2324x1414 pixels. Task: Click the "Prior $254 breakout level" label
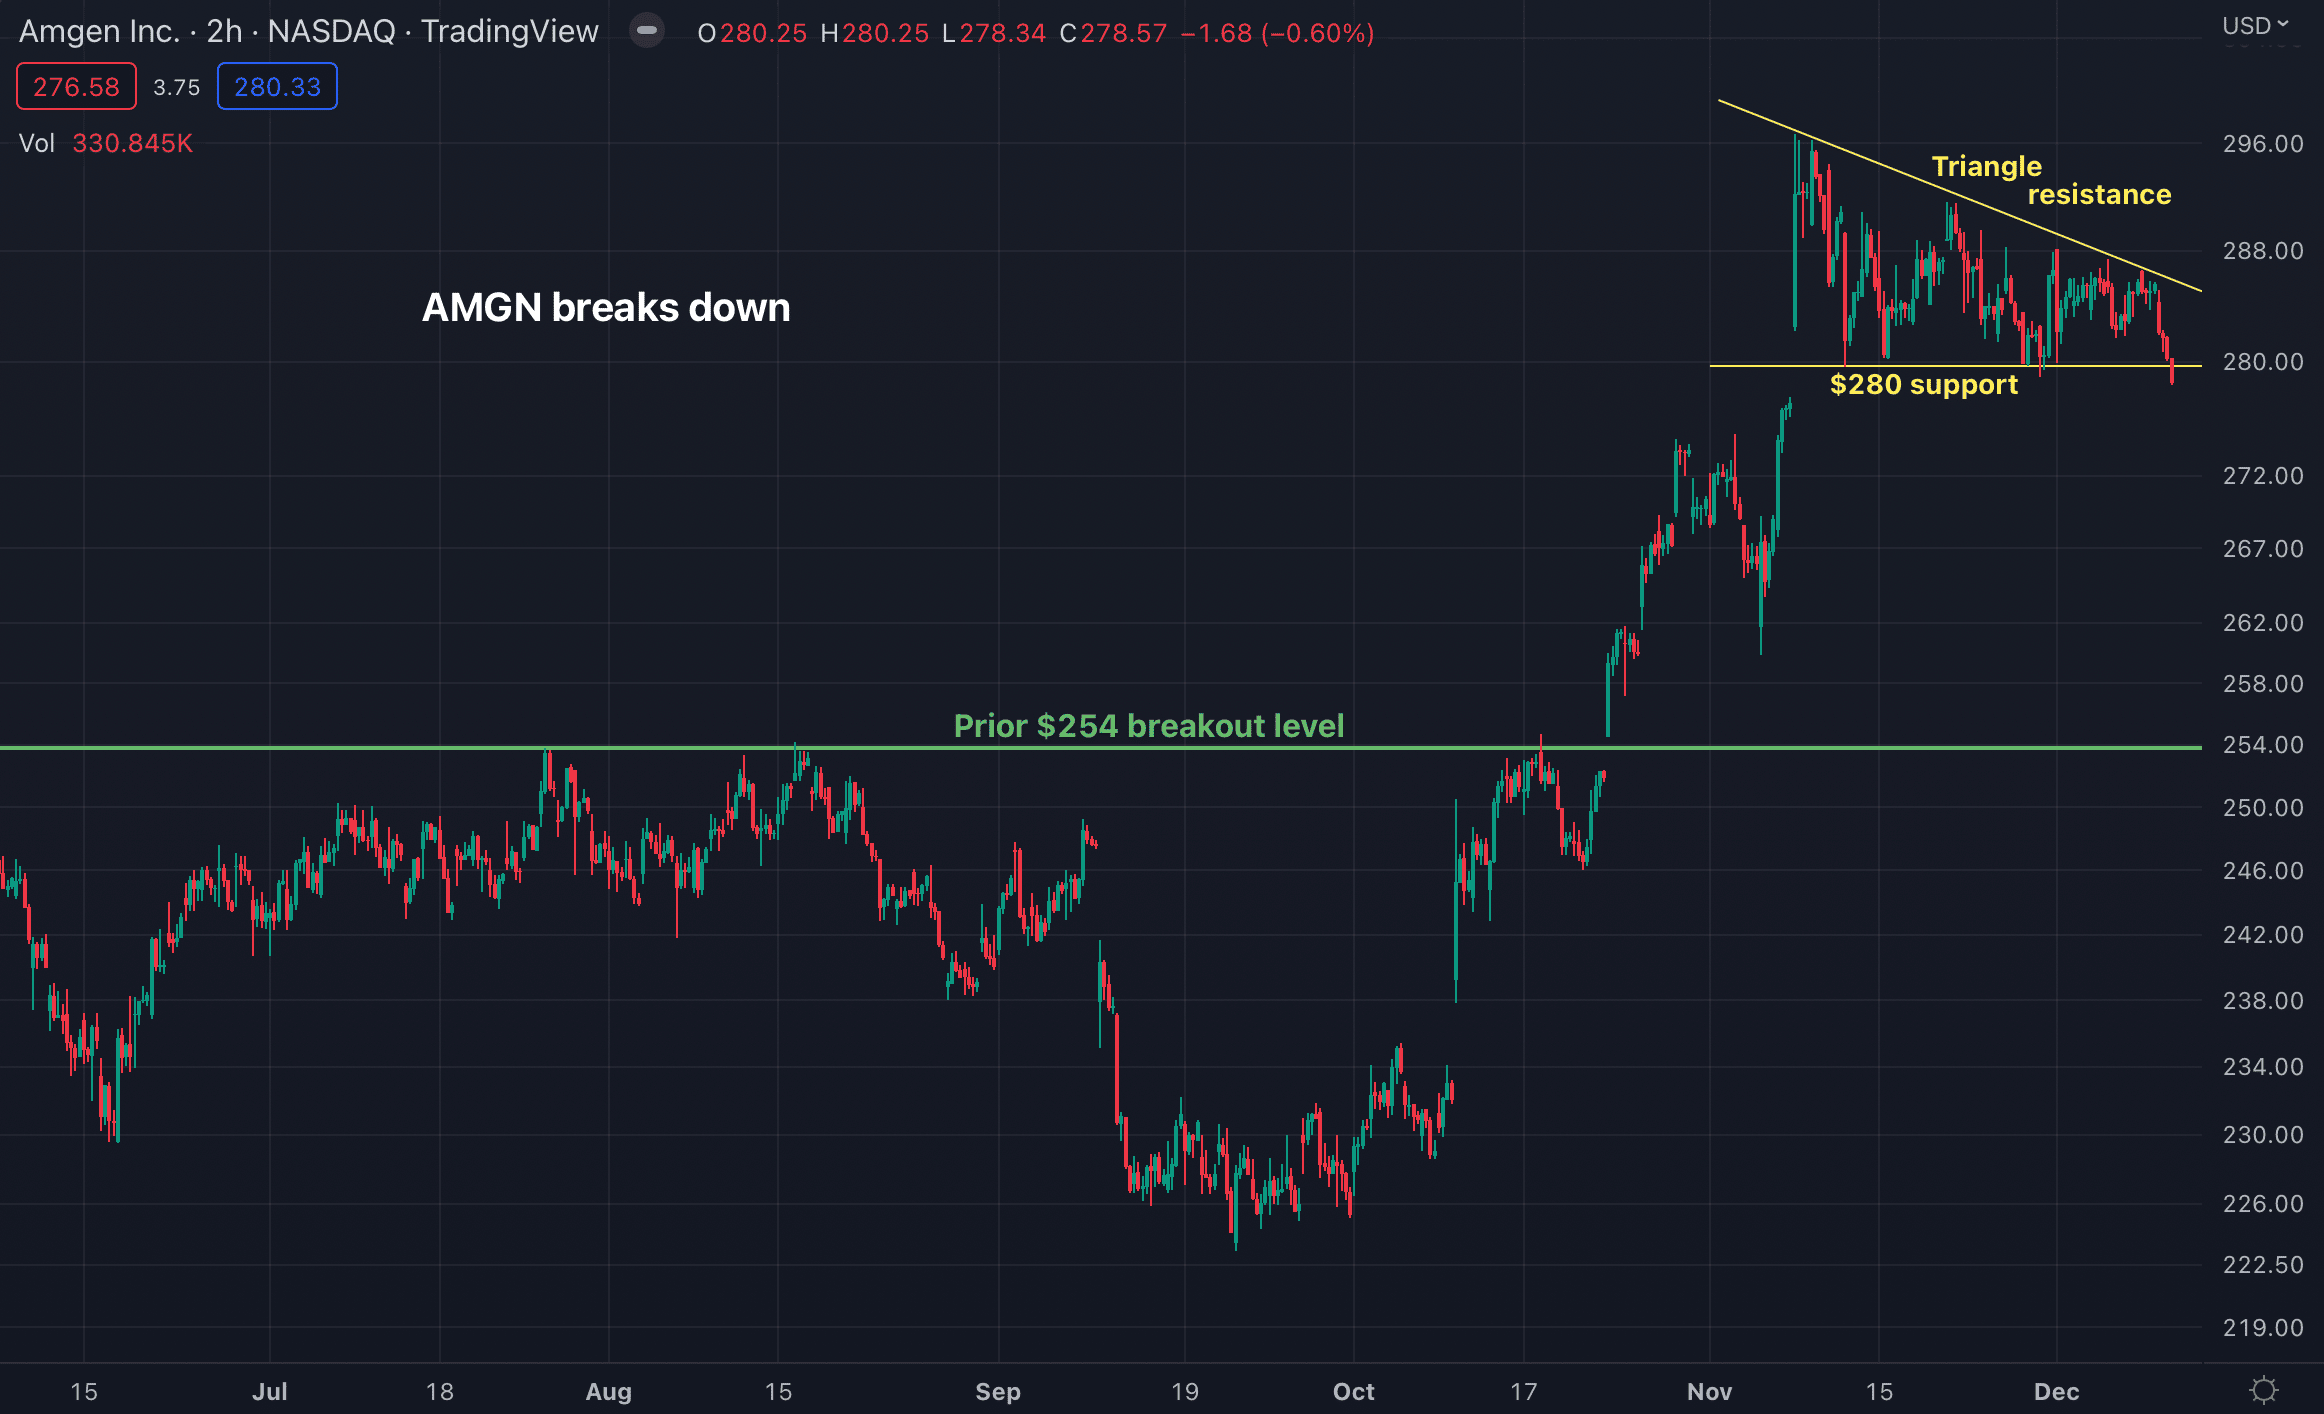pos(1148,725)
